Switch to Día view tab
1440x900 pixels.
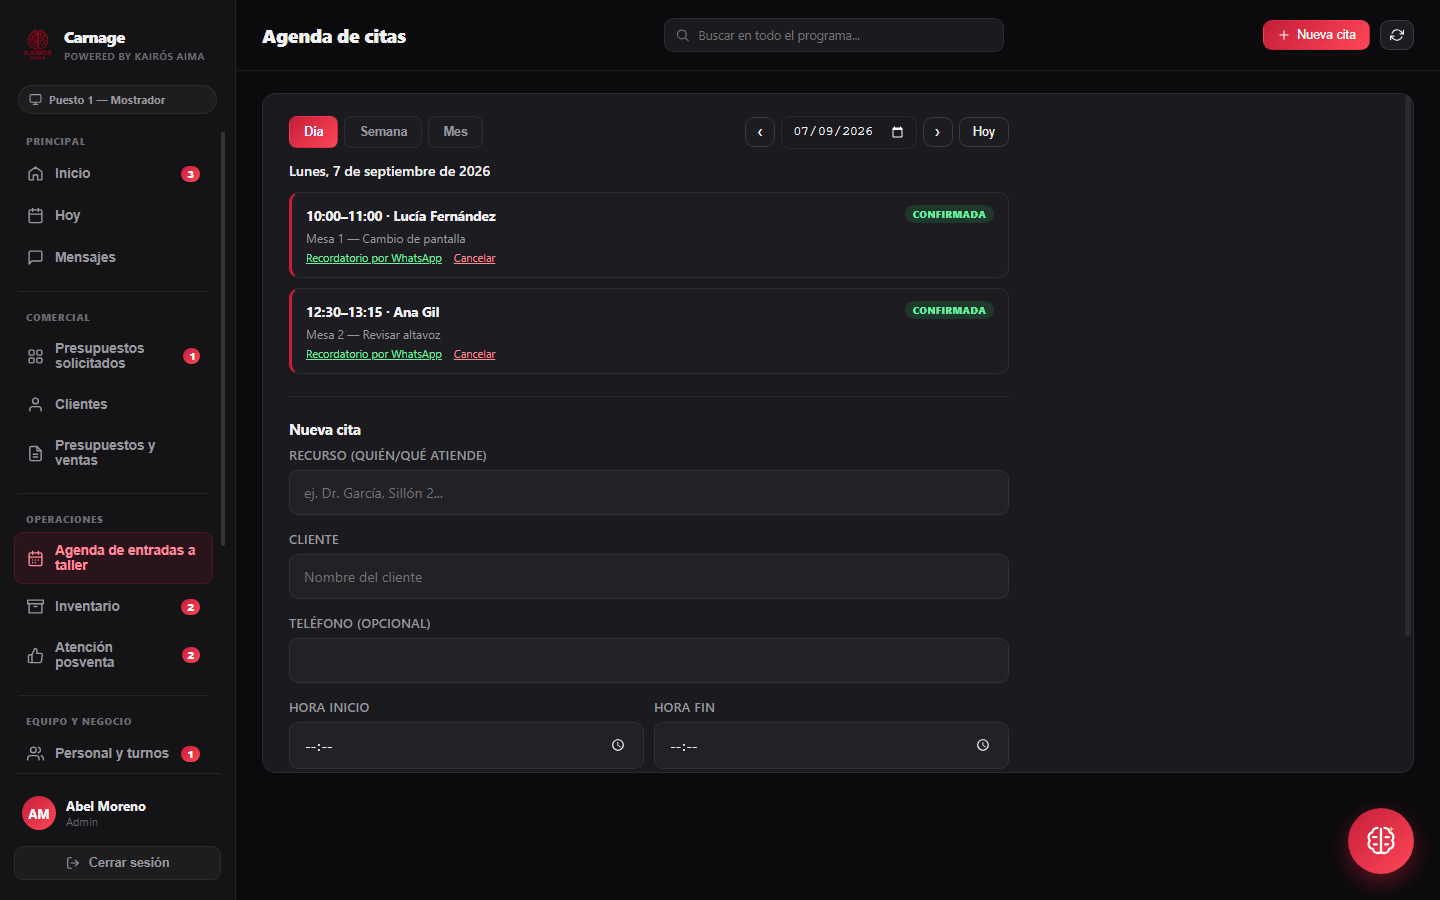click(x=313, y=132)
